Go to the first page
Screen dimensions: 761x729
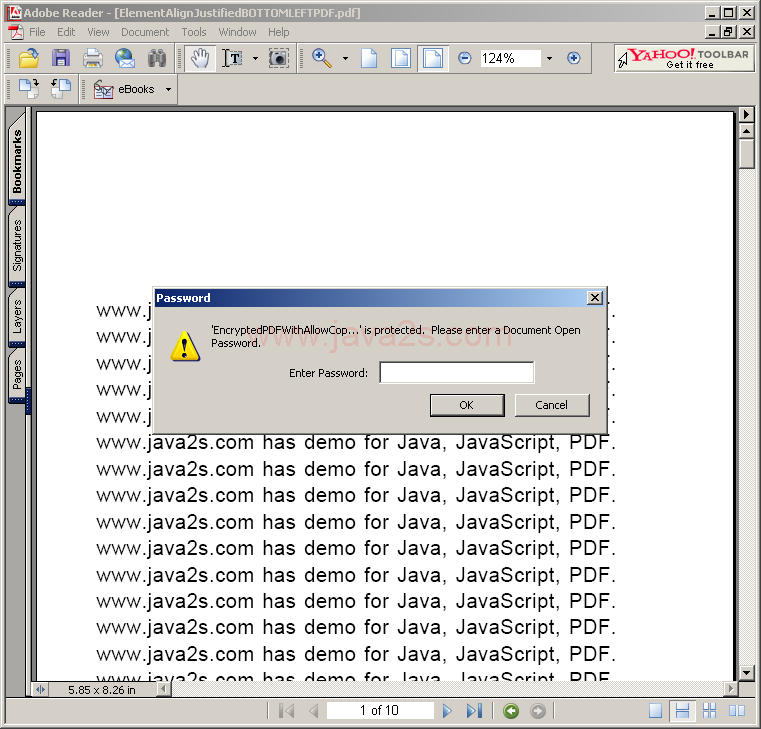[286, 711]
